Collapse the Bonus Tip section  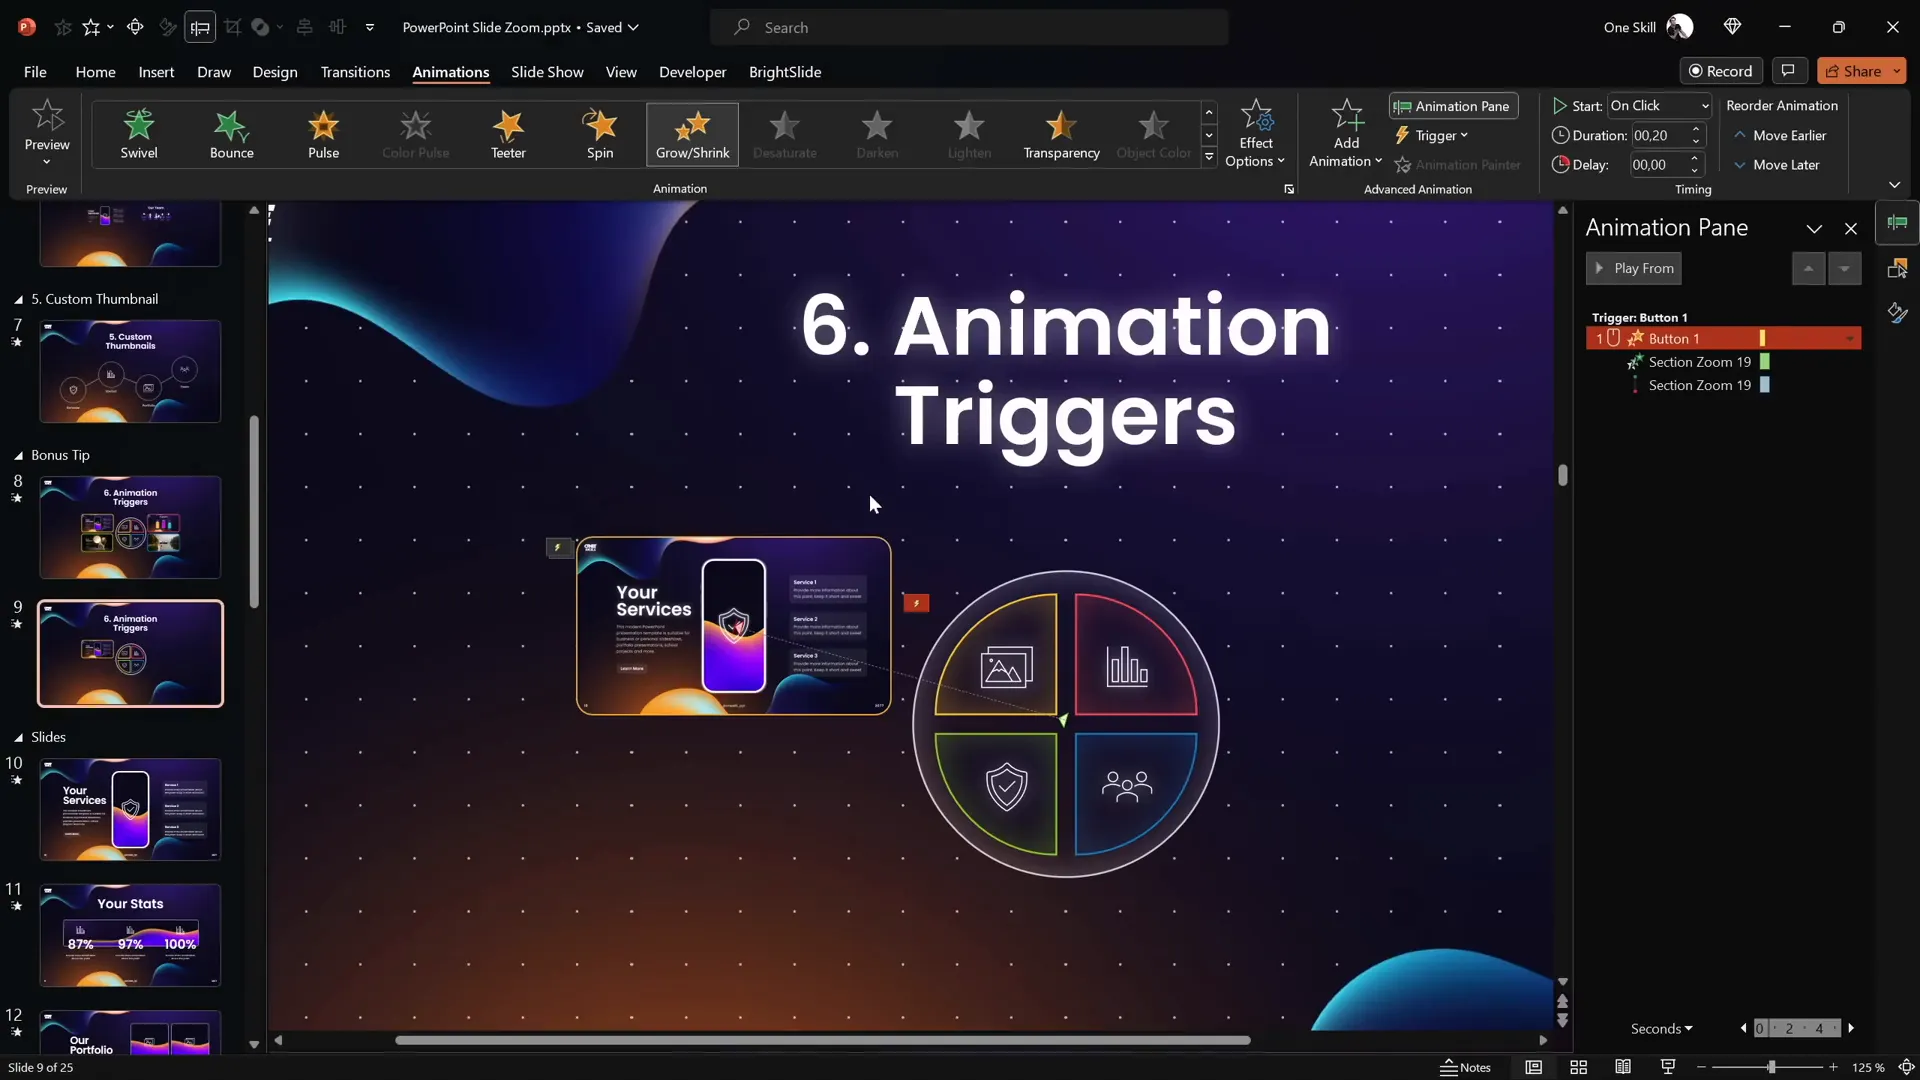[18, 455]
